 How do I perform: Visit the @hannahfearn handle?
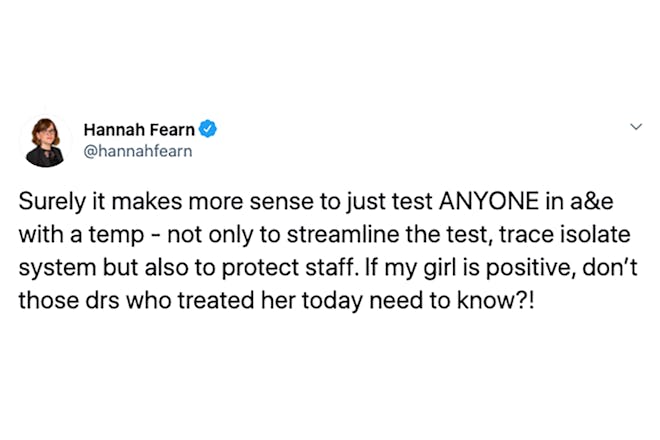138,151
